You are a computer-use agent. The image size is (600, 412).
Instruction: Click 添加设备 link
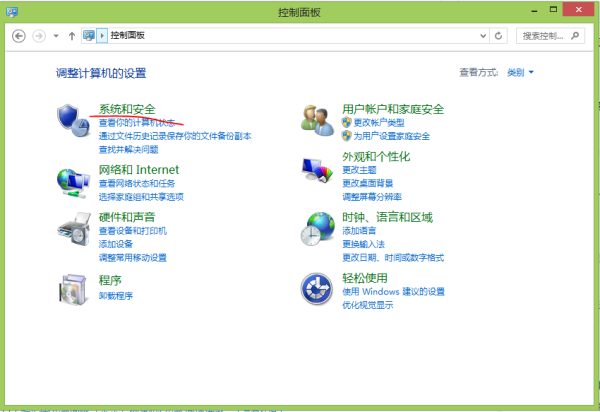point(116,244)
